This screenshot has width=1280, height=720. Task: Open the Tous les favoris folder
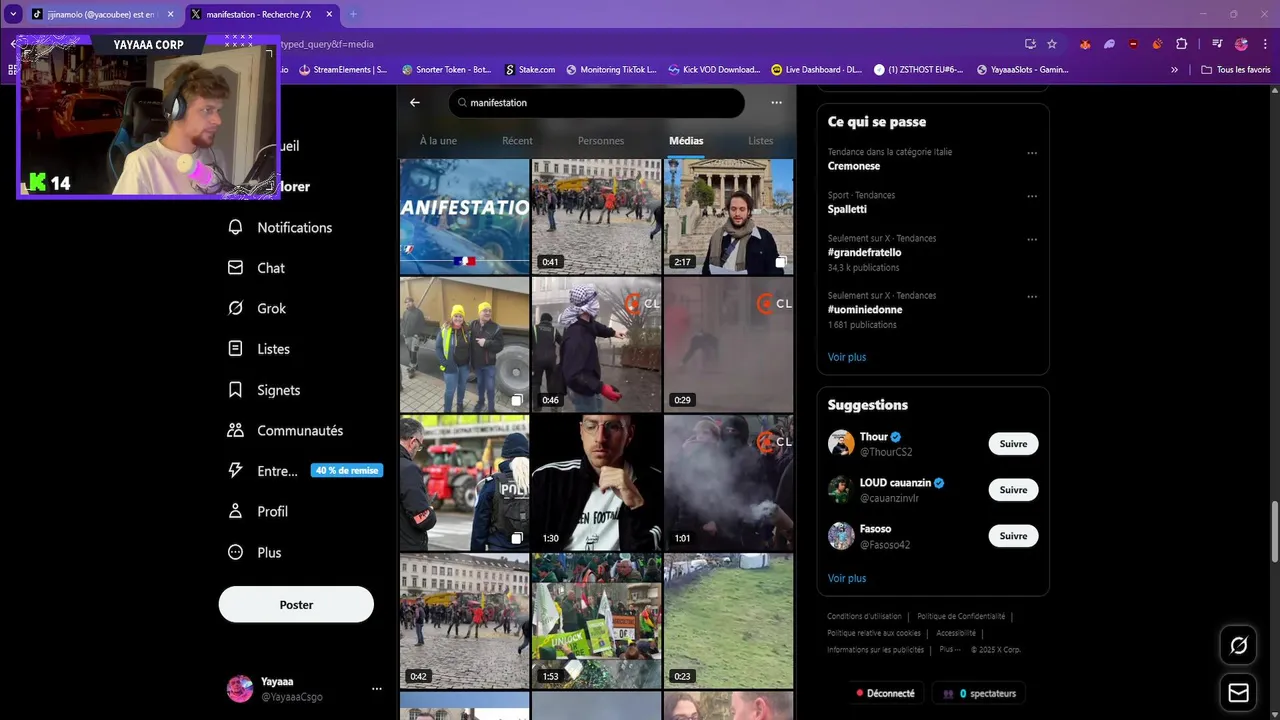click(1235, 70)
